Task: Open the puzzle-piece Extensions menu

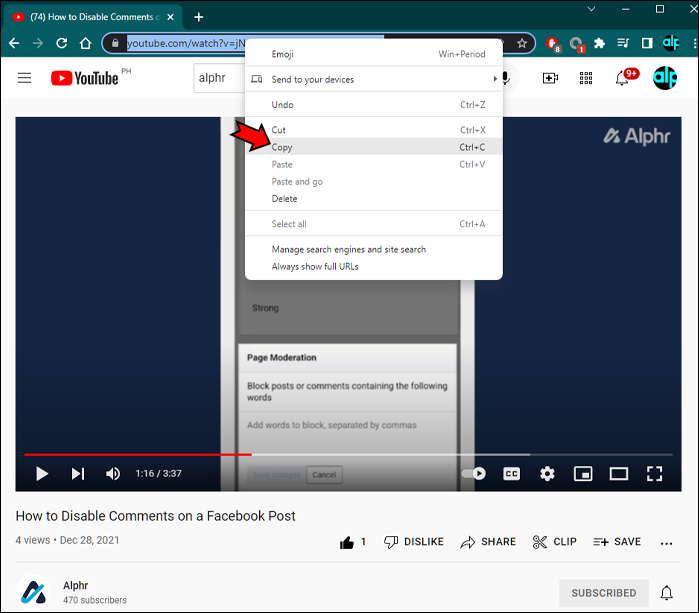Action: (600, 43)
